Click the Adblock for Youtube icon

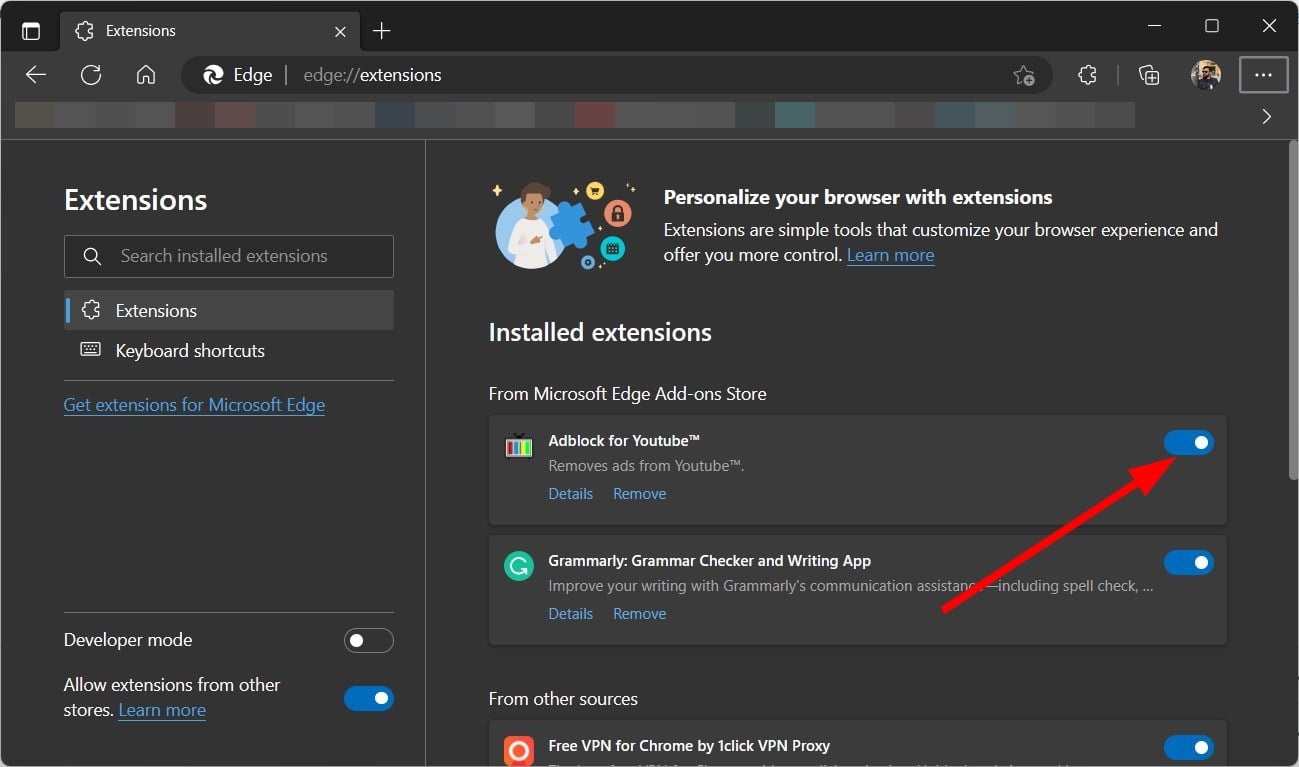pyautogui.click(x=518, y=446)
